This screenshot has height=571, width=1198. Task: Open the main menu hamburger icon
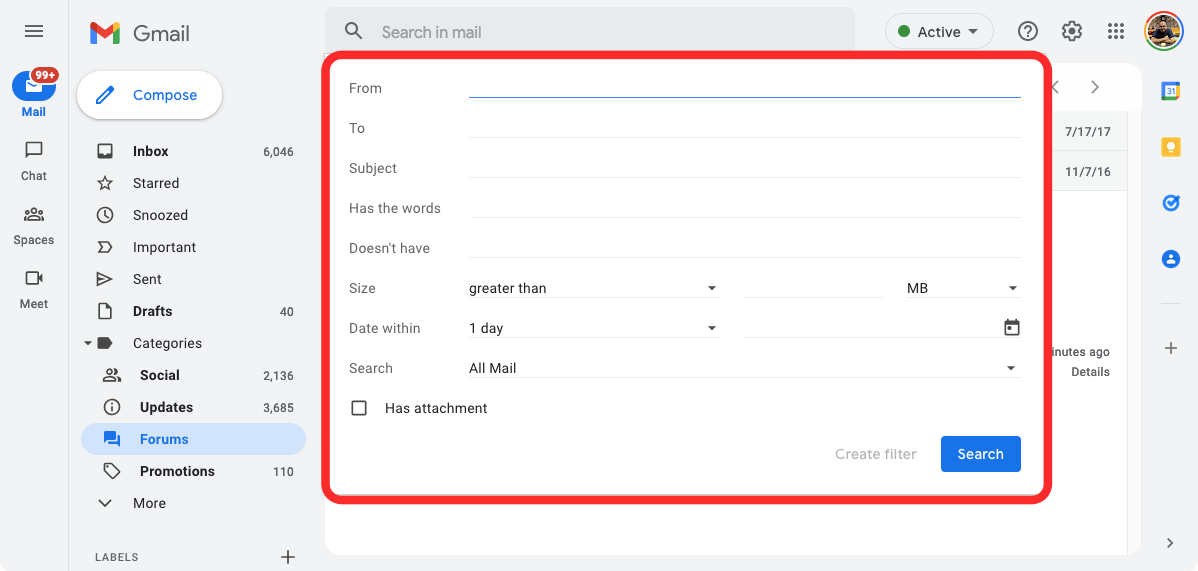point(34,31)
